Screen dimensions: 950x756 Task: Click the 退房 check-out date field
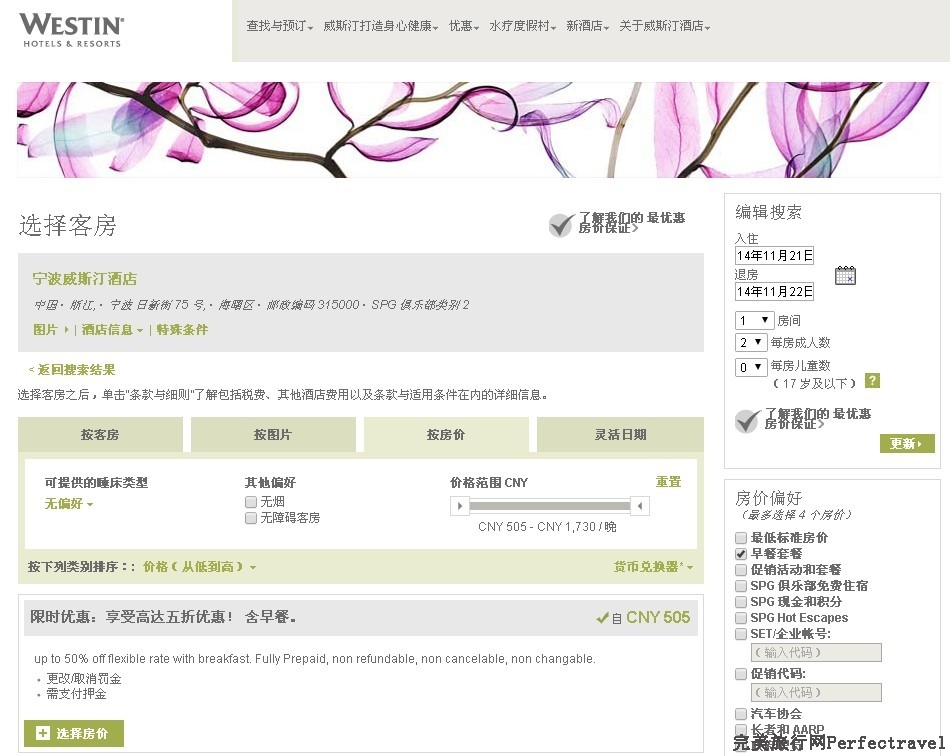tap(774, 291)
